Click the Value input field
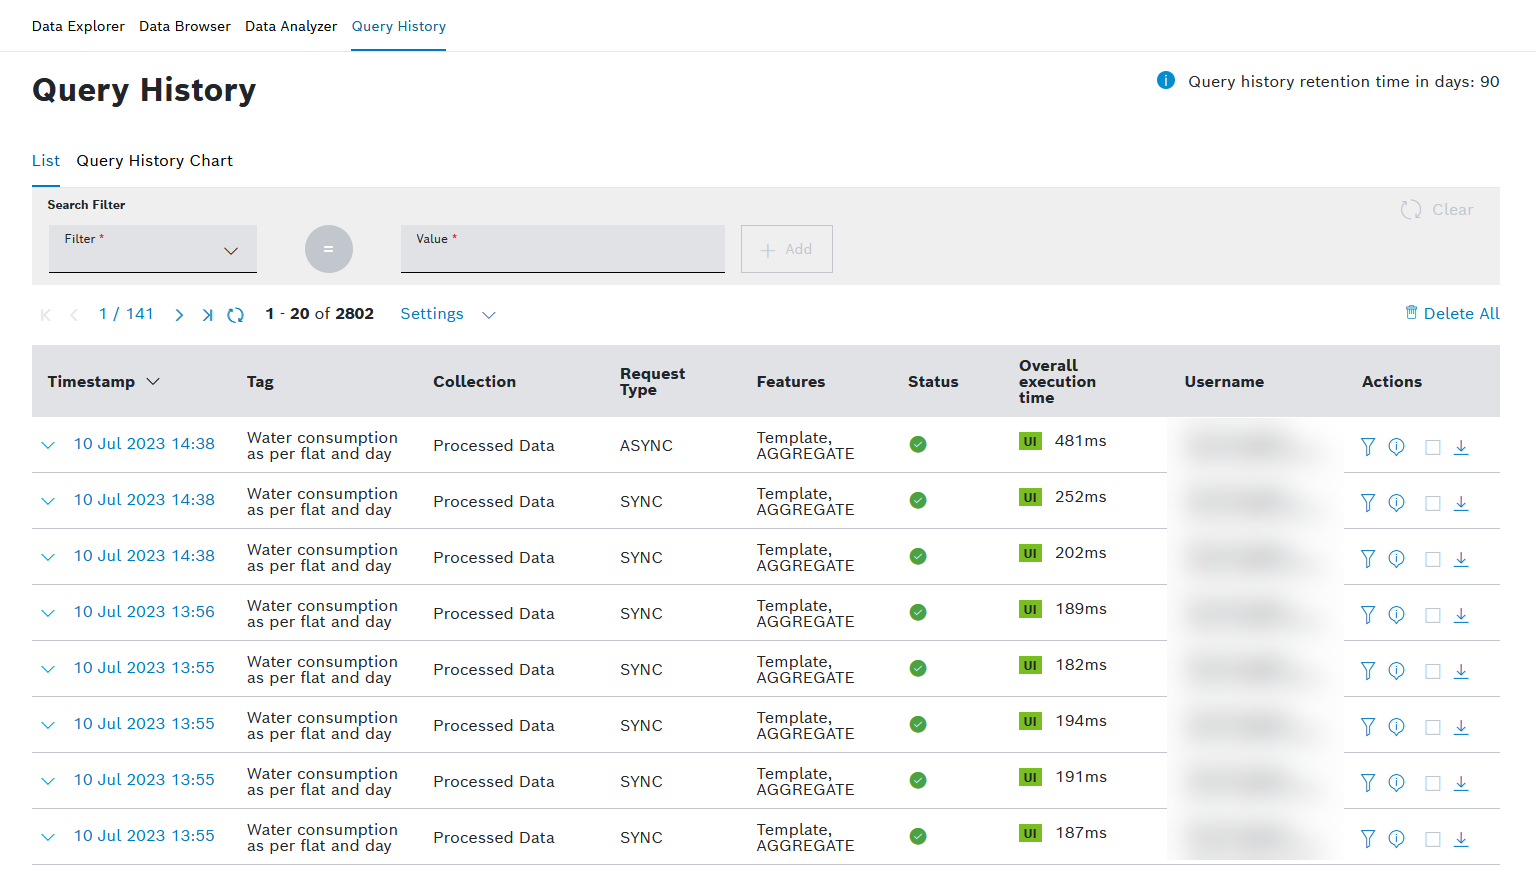 coord(562,251)
